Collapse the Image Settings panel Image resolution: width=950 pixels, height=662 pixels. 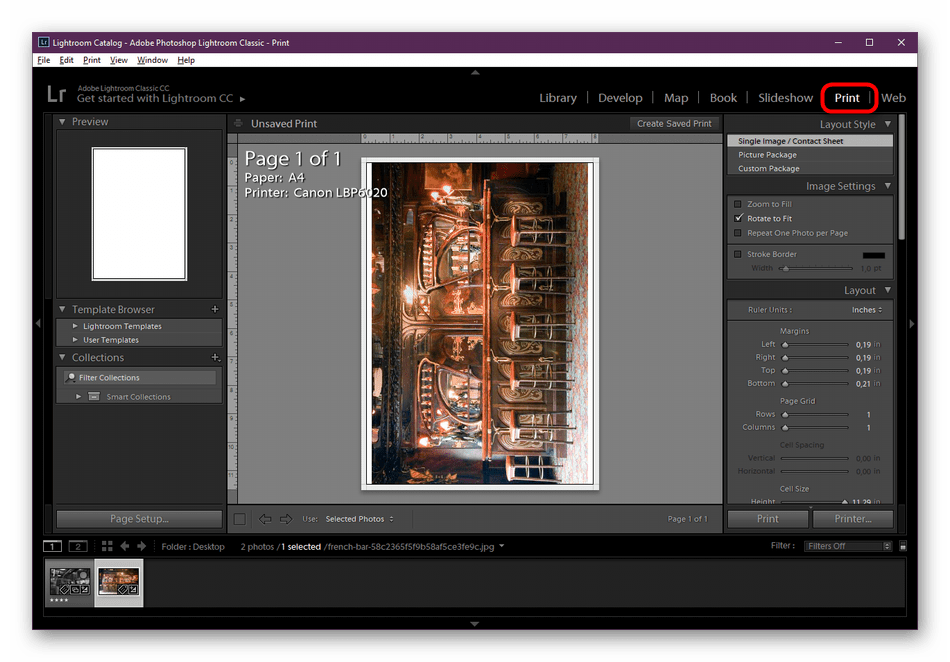pos(888,185)
